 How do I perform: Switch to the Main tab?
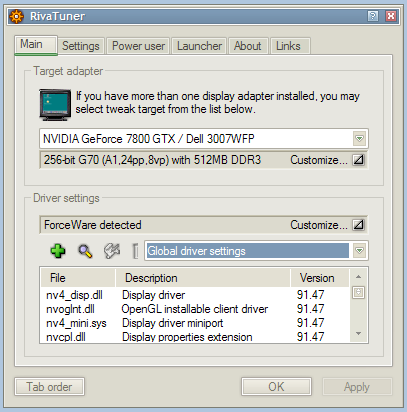(x=36, y=45)
